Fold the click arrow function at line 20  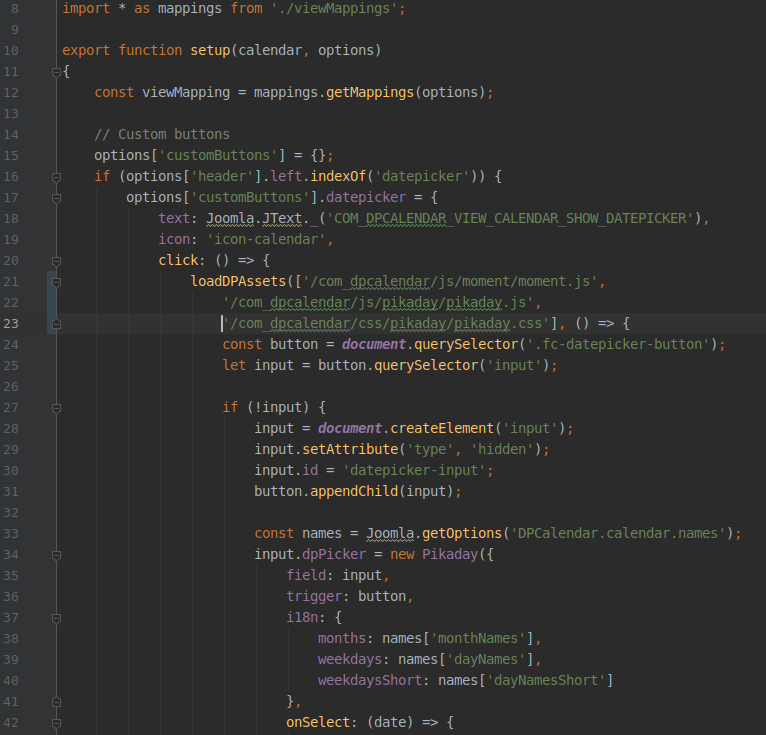56,260
